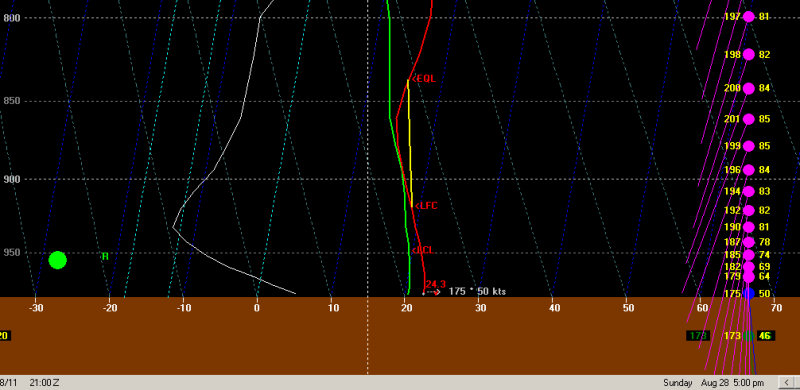Click the '5:00 pm' time in status bar
The height and width of the screenshot is (390, 800).
click(x=747, y=383)
